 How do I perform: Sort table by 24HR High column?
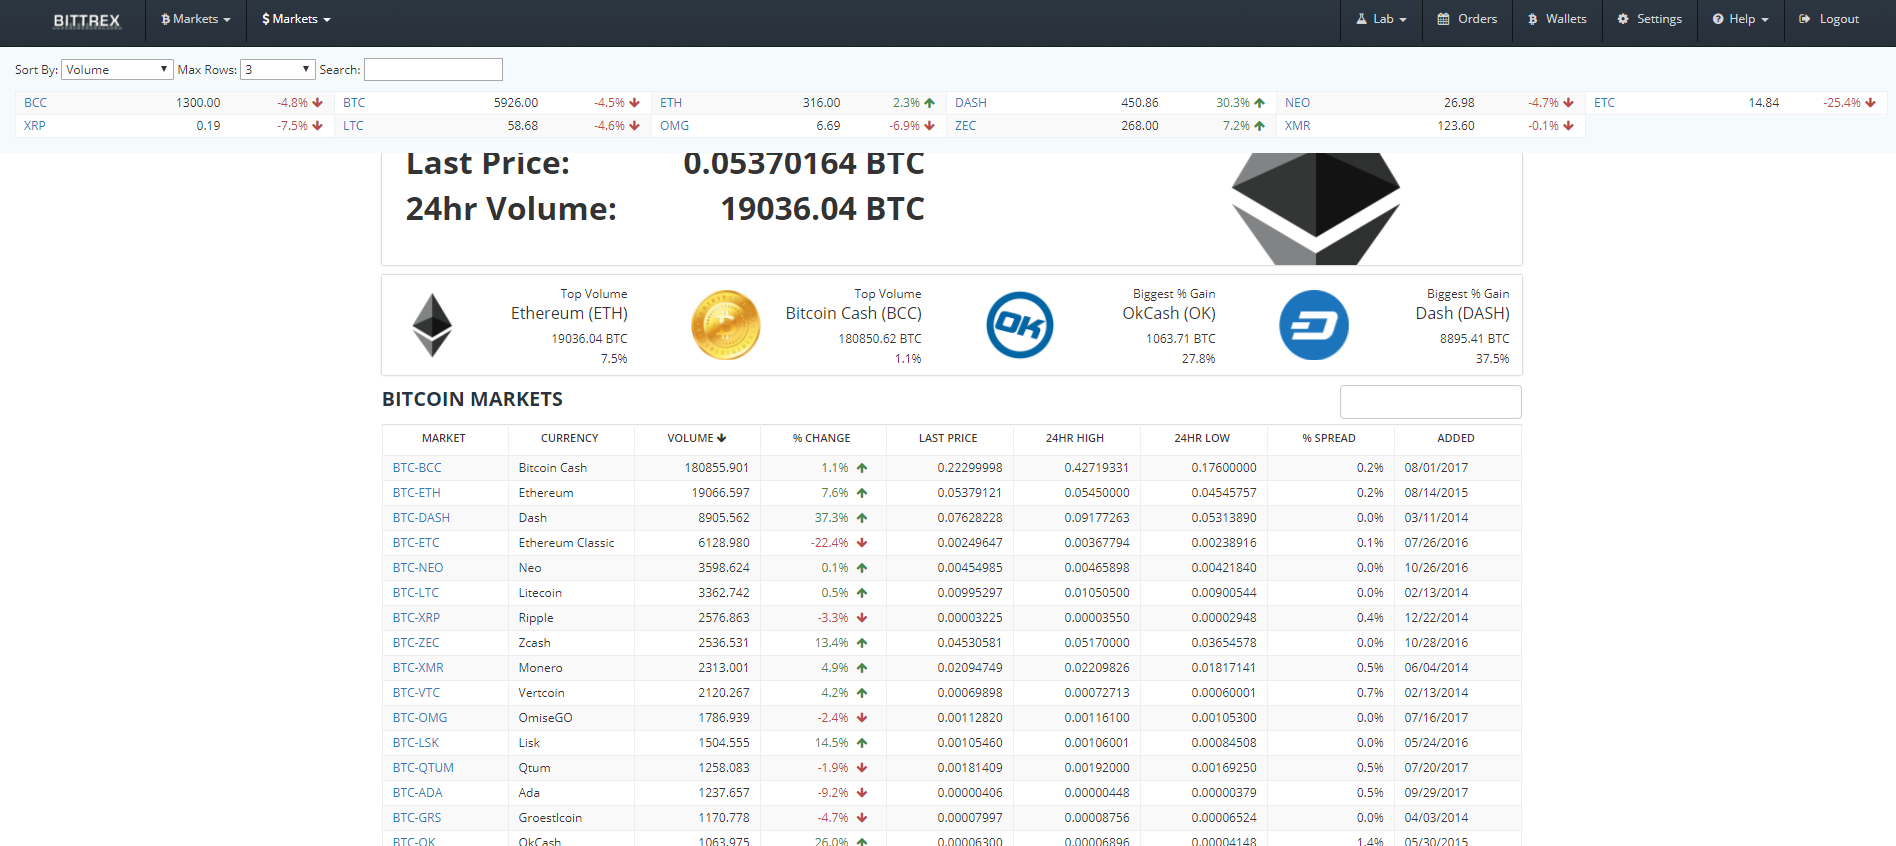pyautogui.click(x=1075, y=438)
